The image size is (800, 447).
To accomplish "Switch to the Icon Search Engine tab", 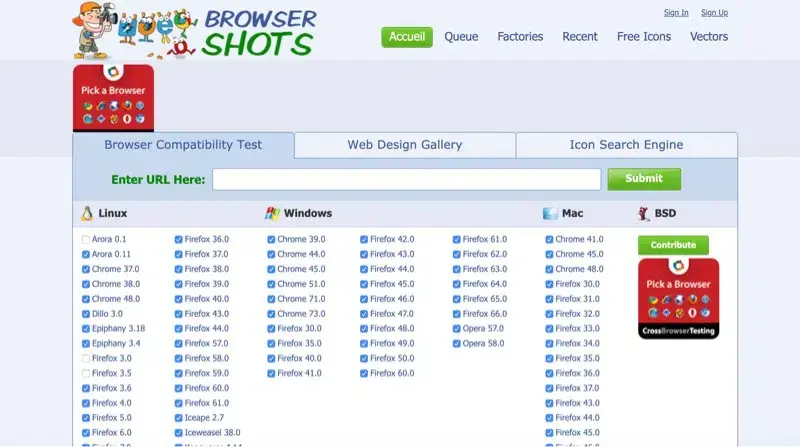I will tap(627, 145).
